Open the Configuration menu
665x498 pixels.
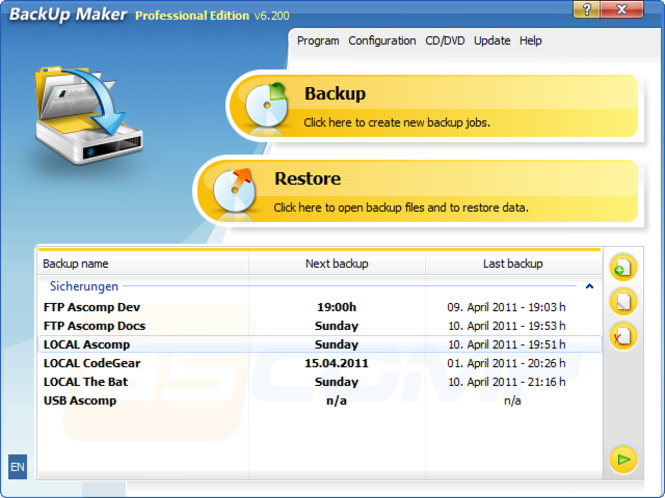pyautogui.click(x=382, y=41)
